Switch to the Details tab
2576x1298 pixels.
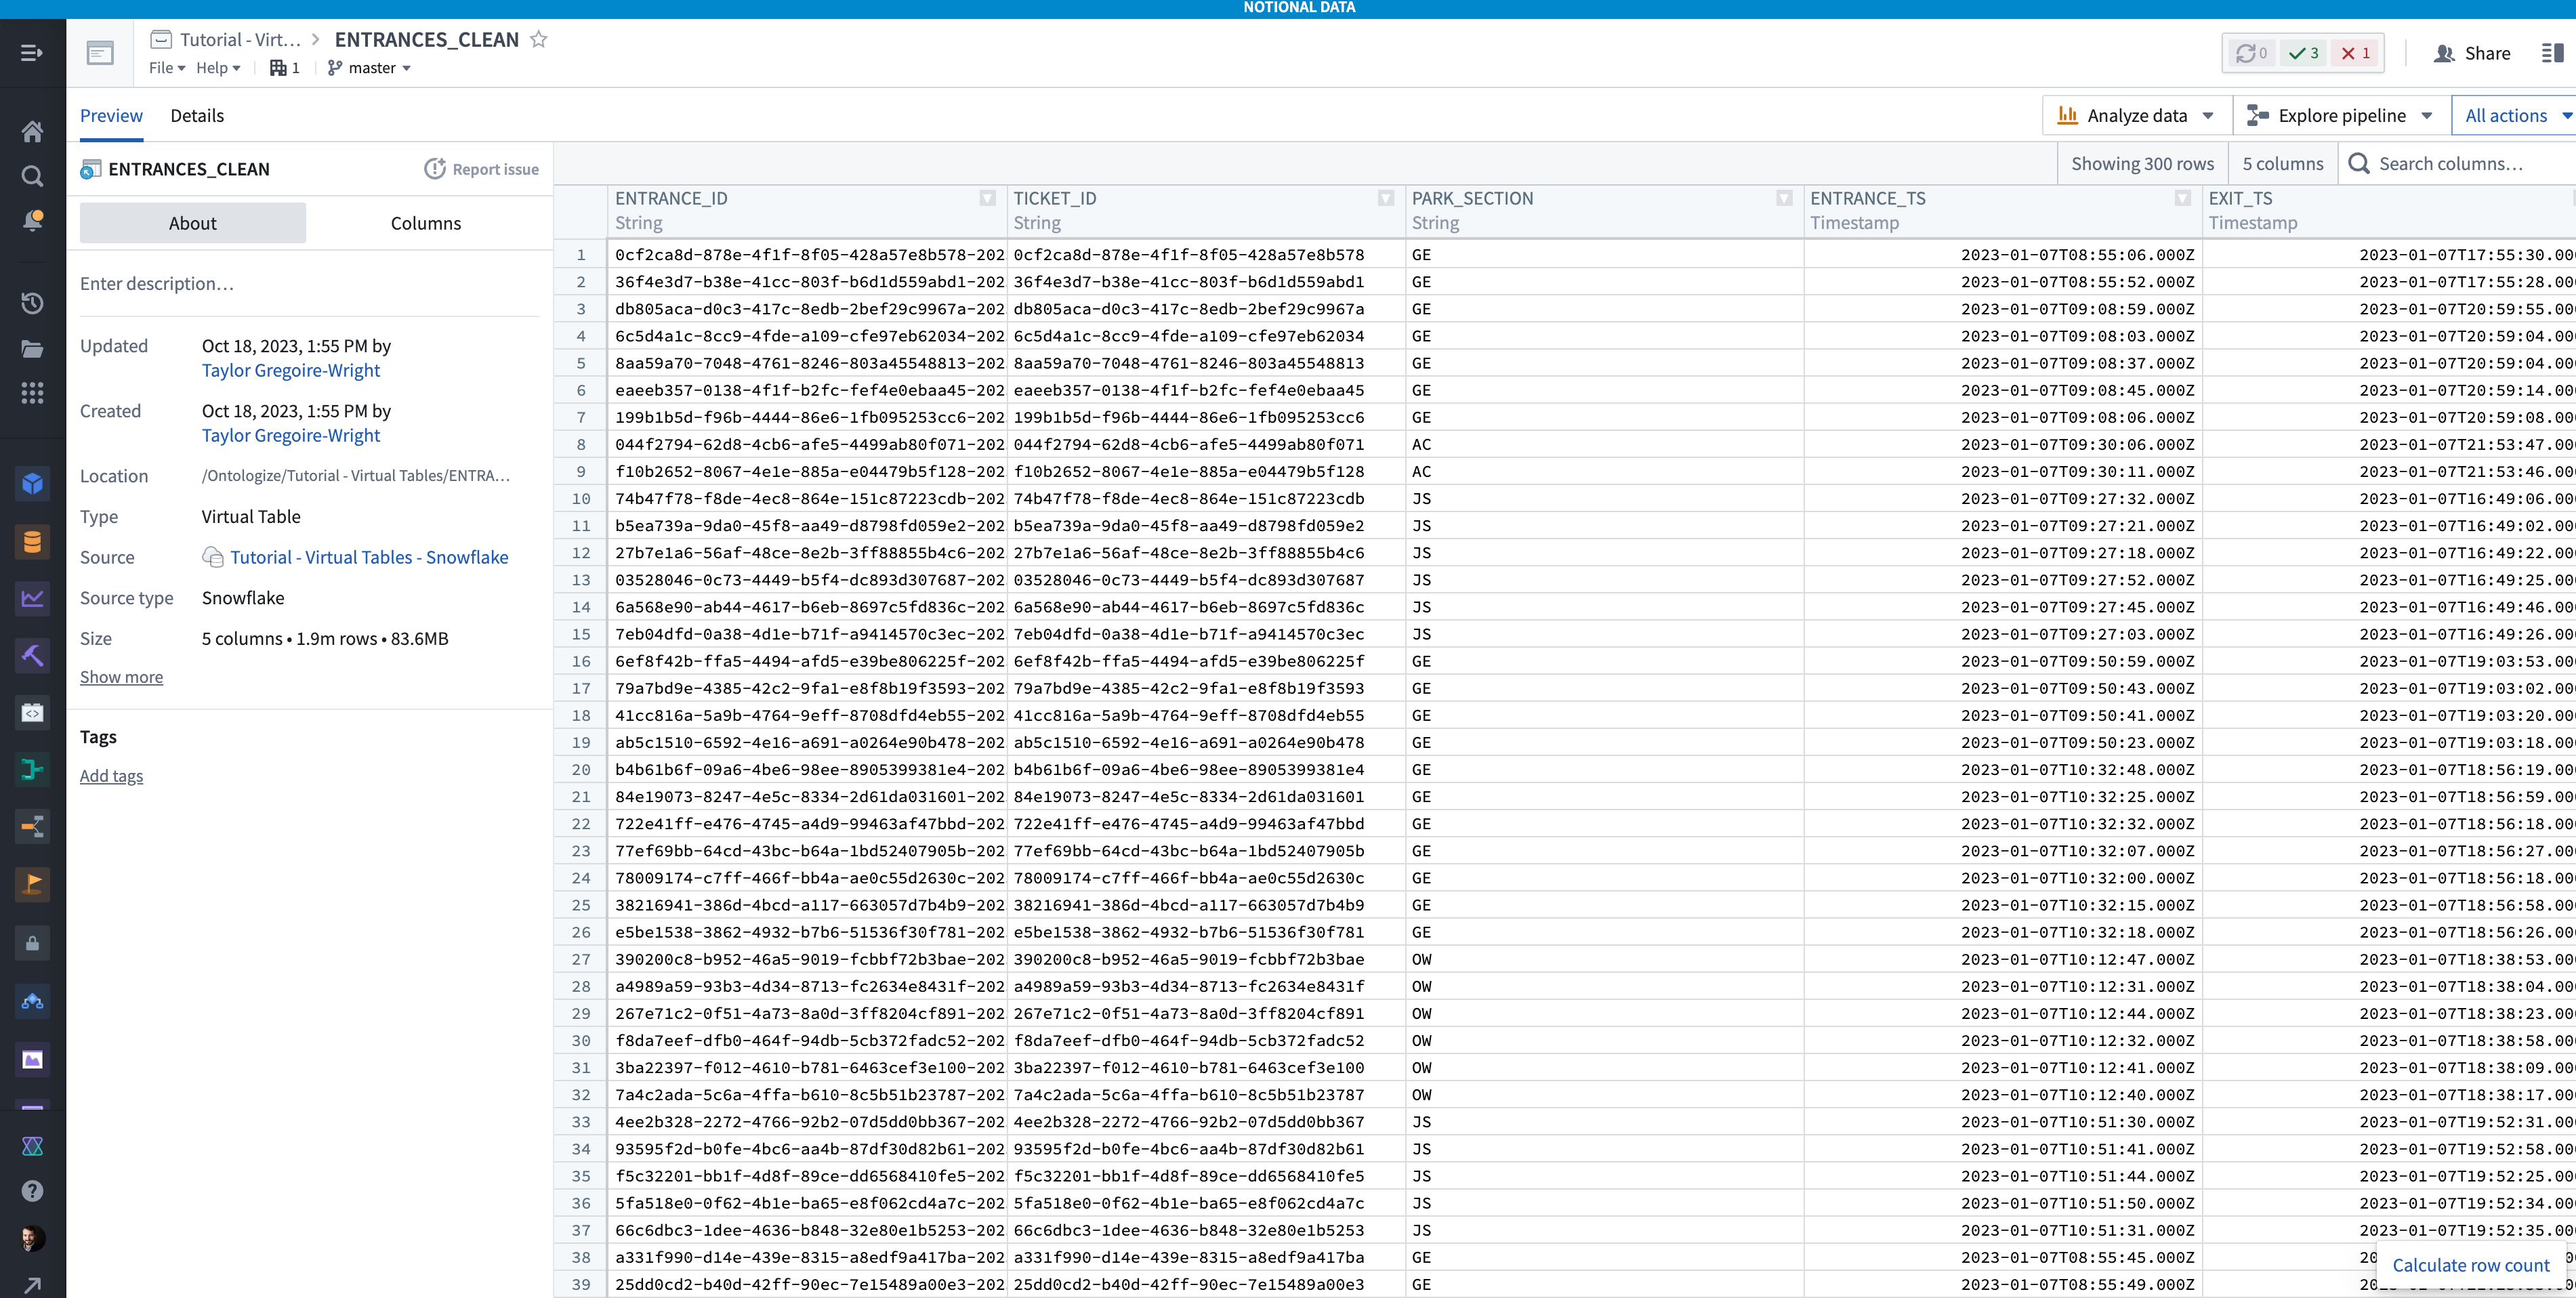click(197, 115)
